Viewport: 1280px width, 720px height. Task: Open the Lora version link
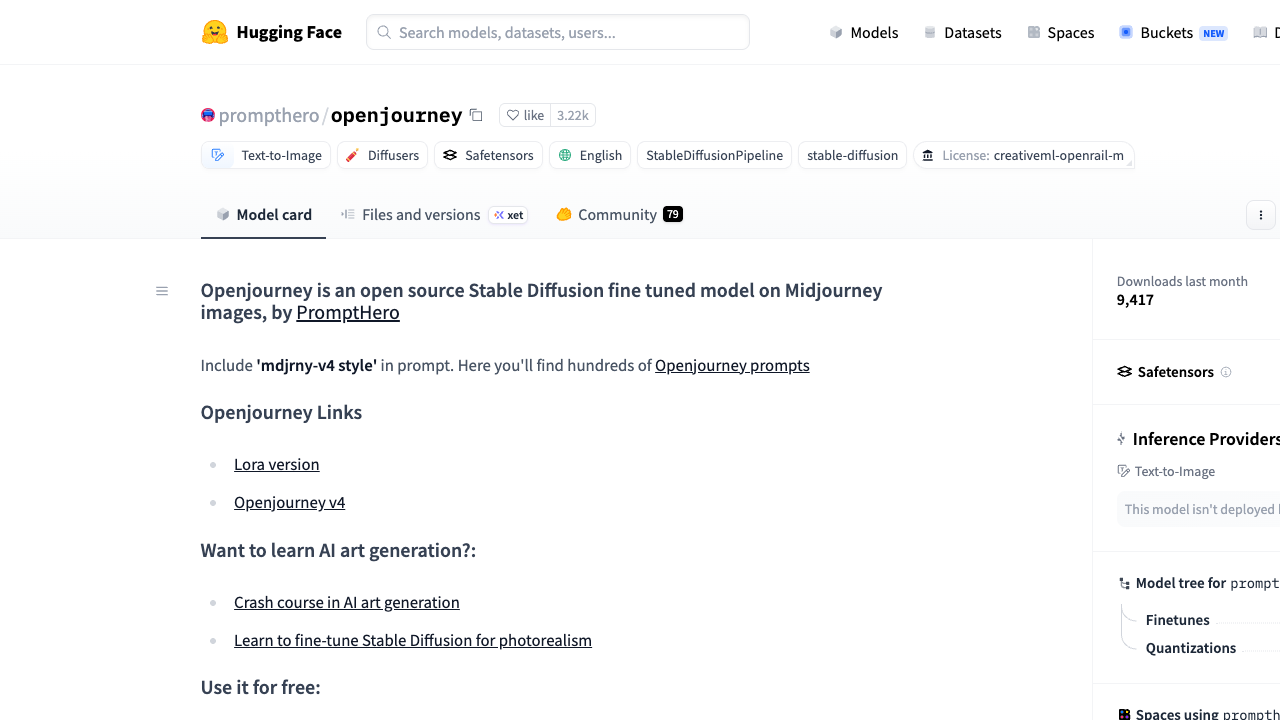(x=277, y=464)
